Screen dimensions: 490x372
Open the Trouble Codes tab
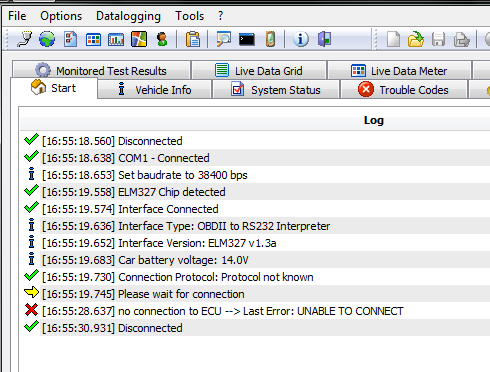403,89
